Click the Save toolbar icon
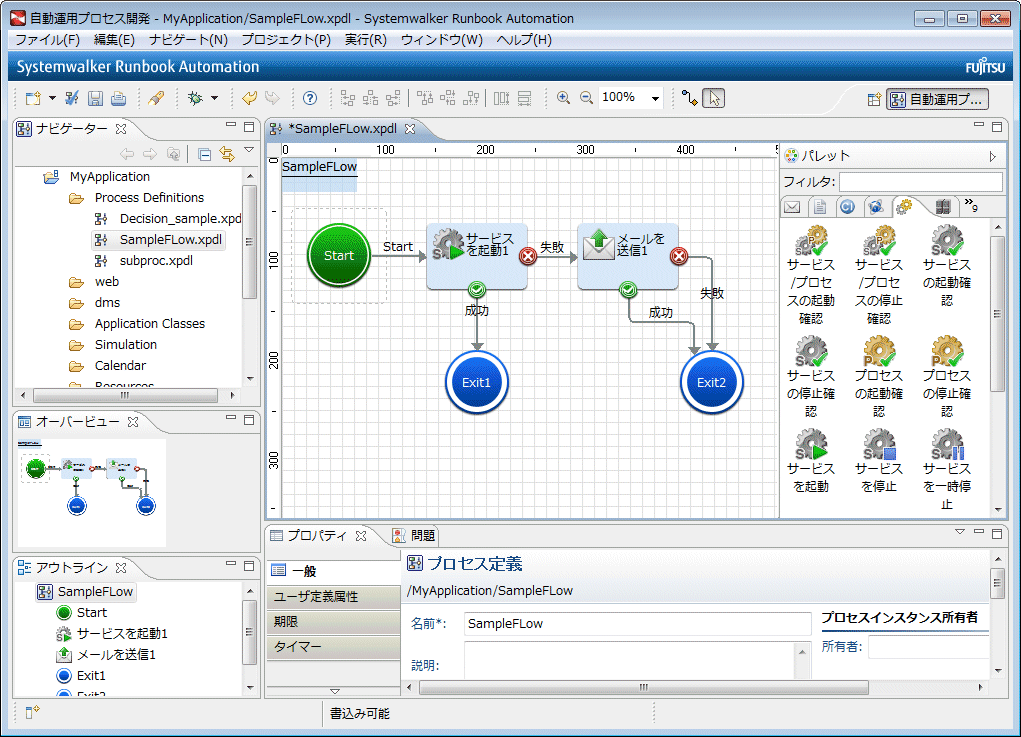1021x737 pixels. [95, 98]
